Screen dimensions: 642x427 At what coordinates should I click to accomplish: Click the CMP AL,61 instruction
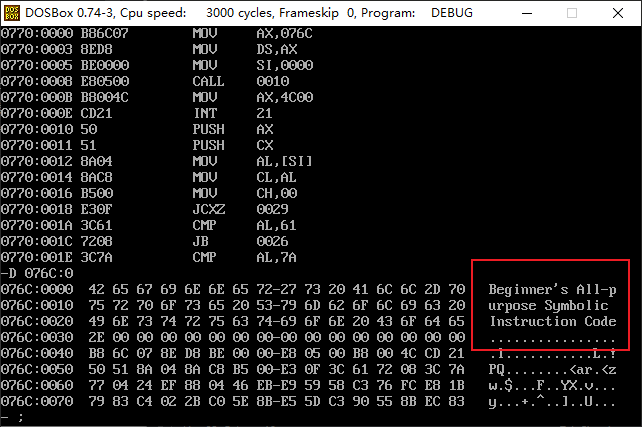click(149, 225)
